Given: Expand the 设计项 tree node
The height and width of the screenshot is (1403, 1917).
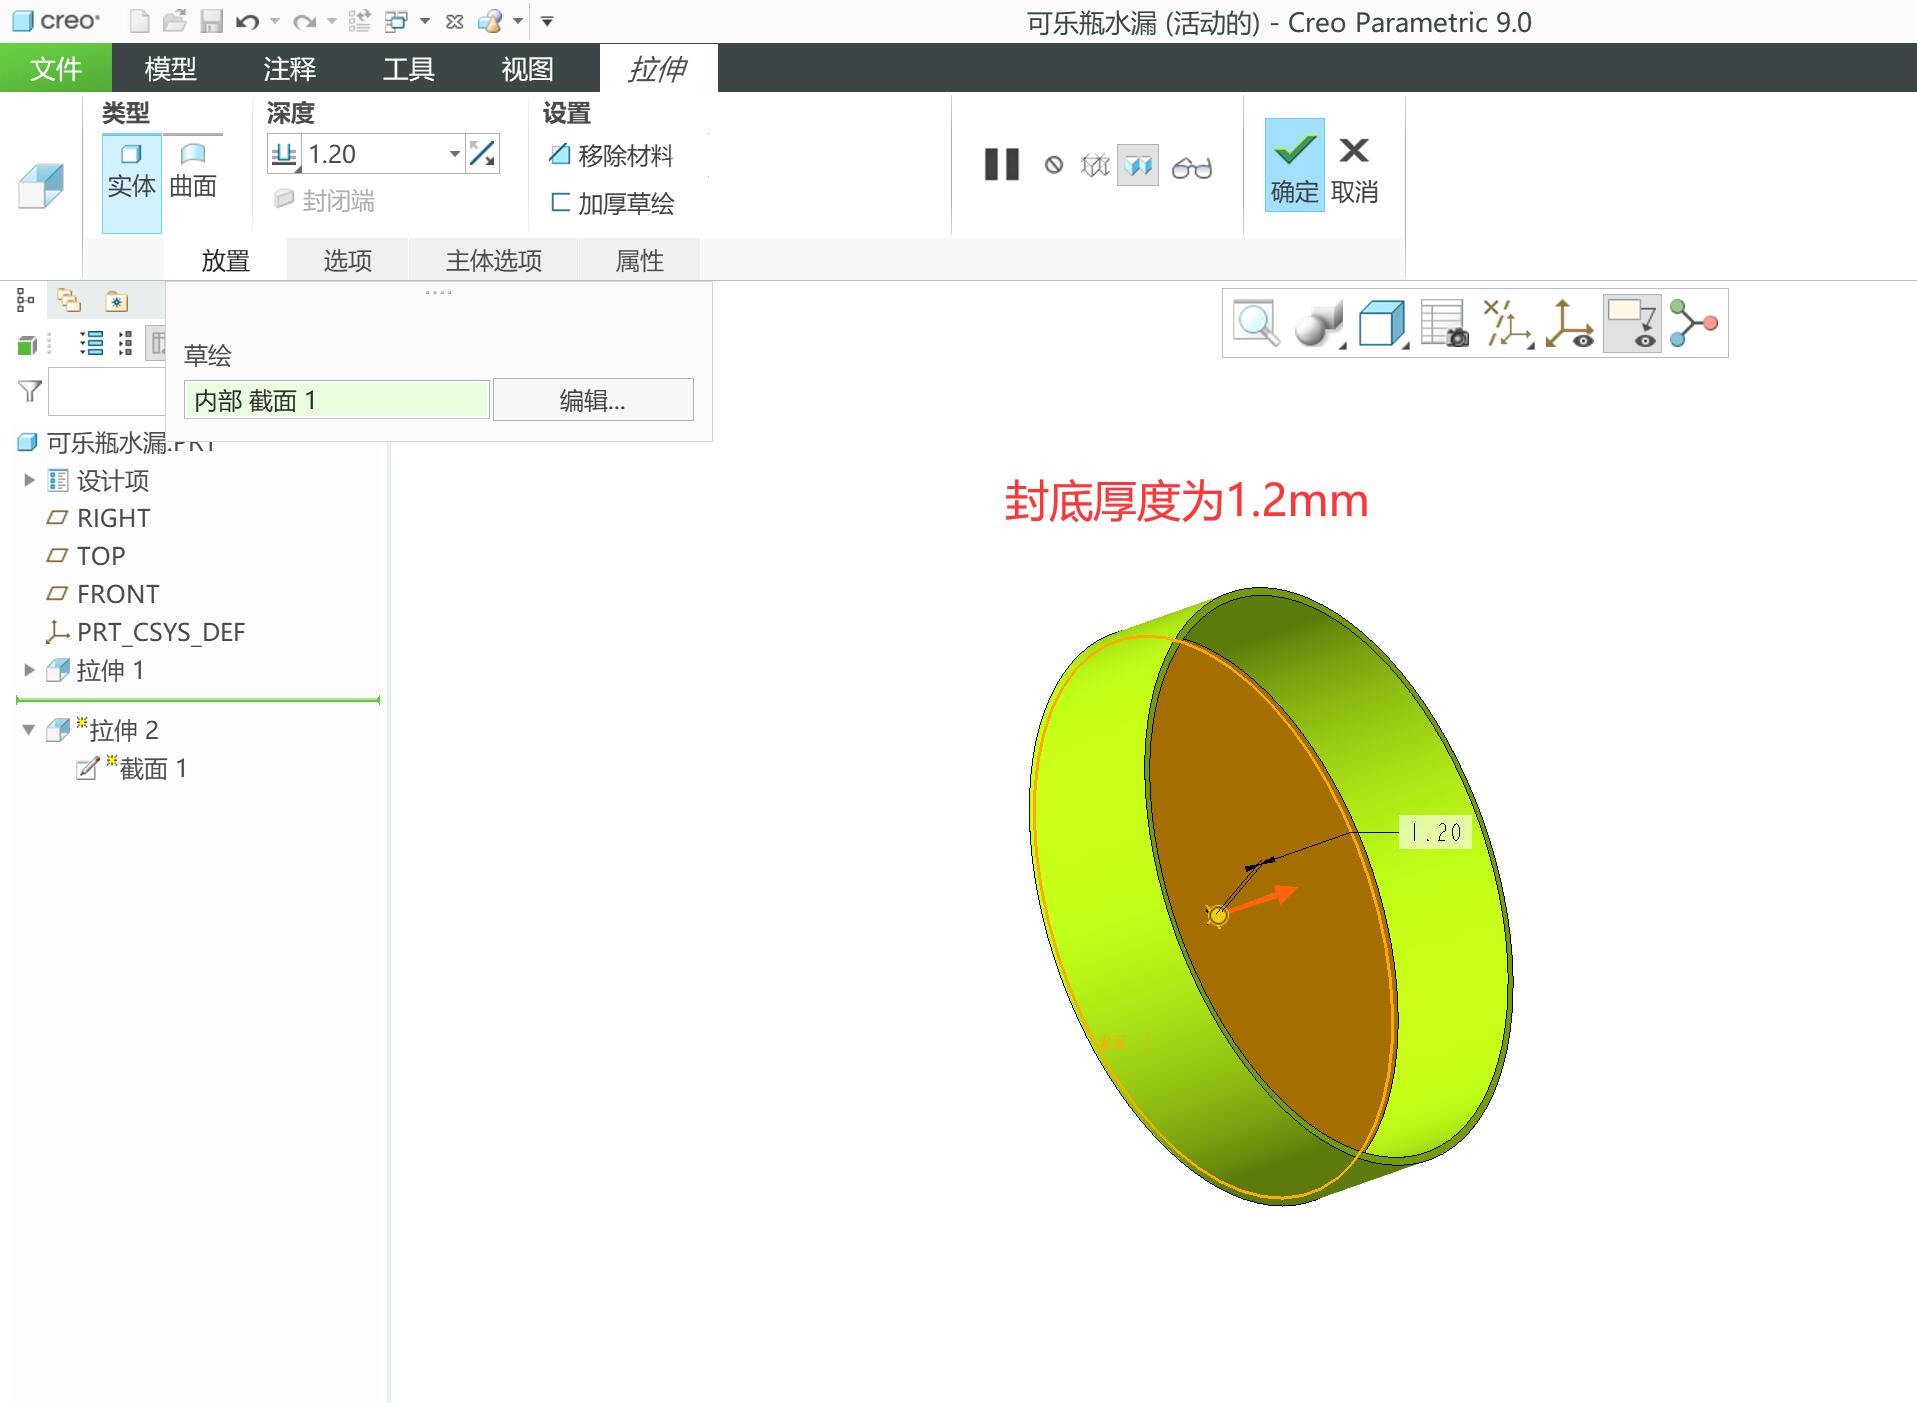Looking at the screenshot, I should (x=29, y=480).
